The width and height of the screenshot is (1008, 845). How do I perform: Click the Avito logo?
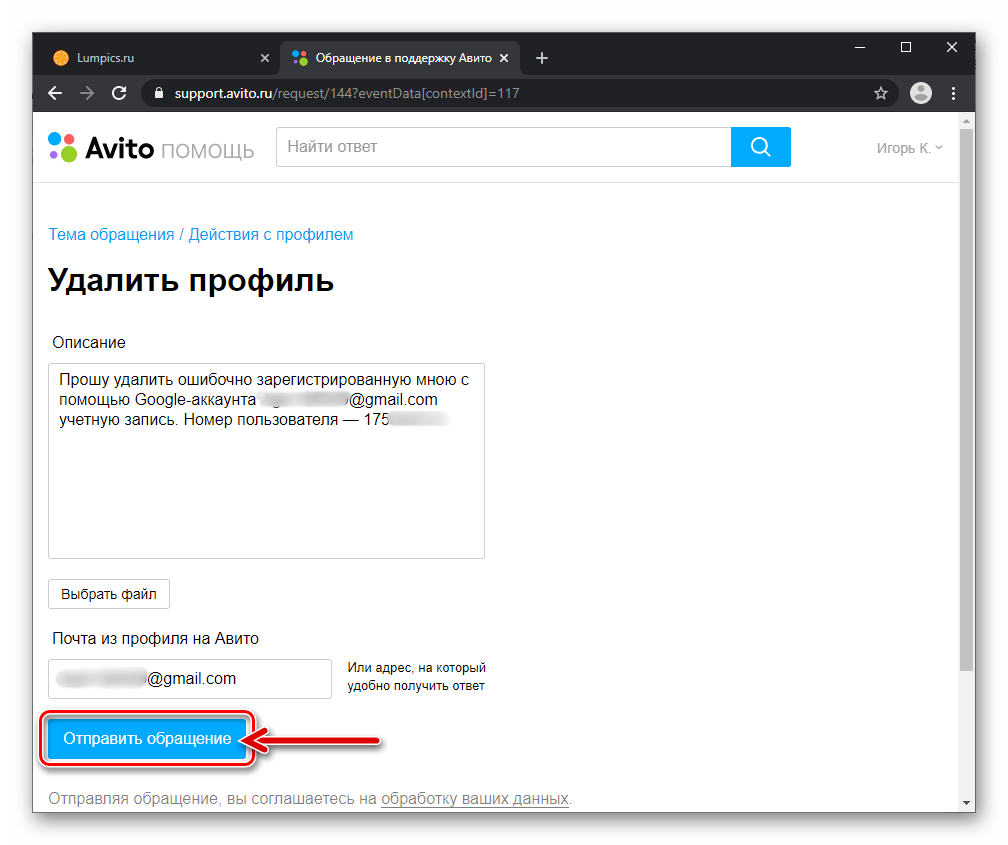click(x=101, y=148)
